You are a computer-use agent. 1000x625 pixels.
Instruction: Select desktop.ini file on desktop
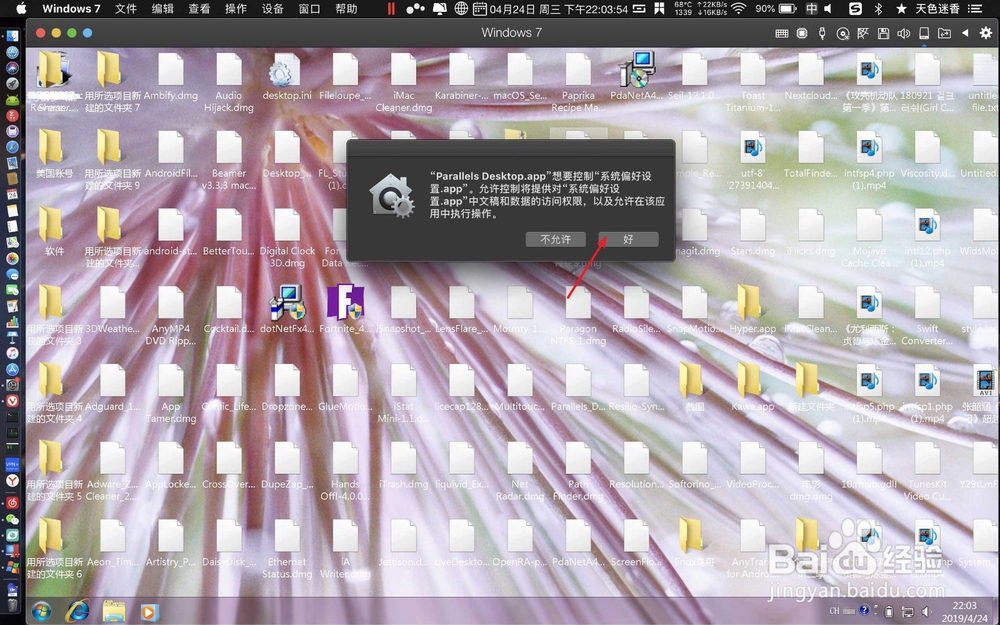pyautogui.click(x=286, y=77)
